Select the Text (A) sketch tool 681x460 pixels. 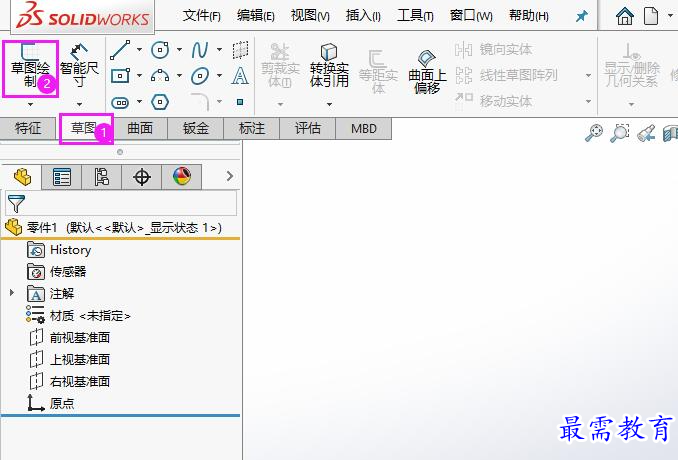[240, 76]
